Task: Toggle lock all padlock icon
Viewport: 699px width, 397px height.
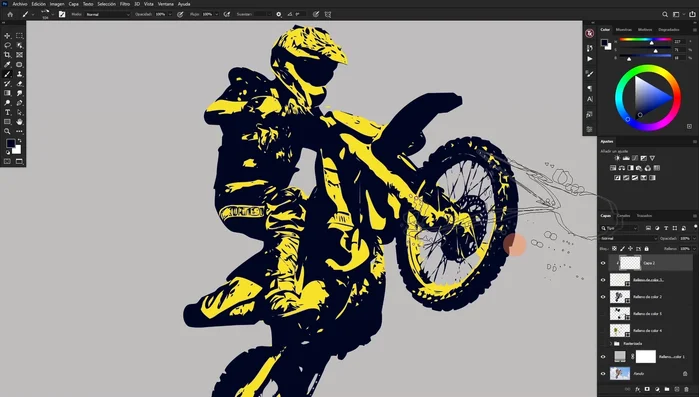Action: point(646,249)
